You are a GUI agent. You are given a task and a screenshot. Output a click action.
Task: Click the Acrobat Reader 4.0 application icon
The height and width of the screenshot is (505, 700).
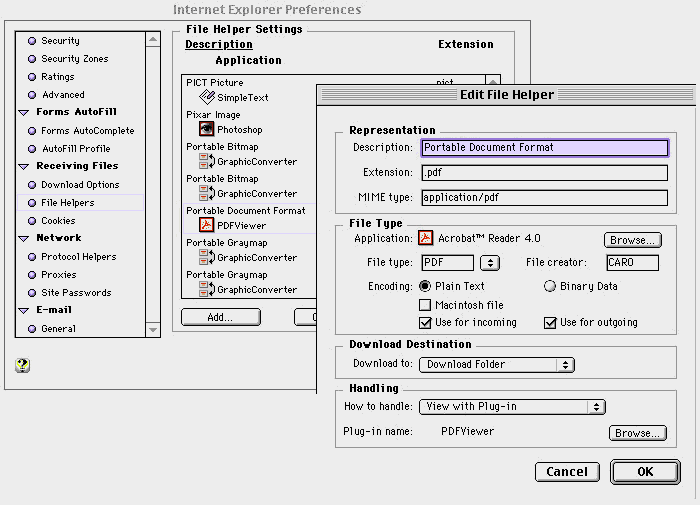click(425, 239)
